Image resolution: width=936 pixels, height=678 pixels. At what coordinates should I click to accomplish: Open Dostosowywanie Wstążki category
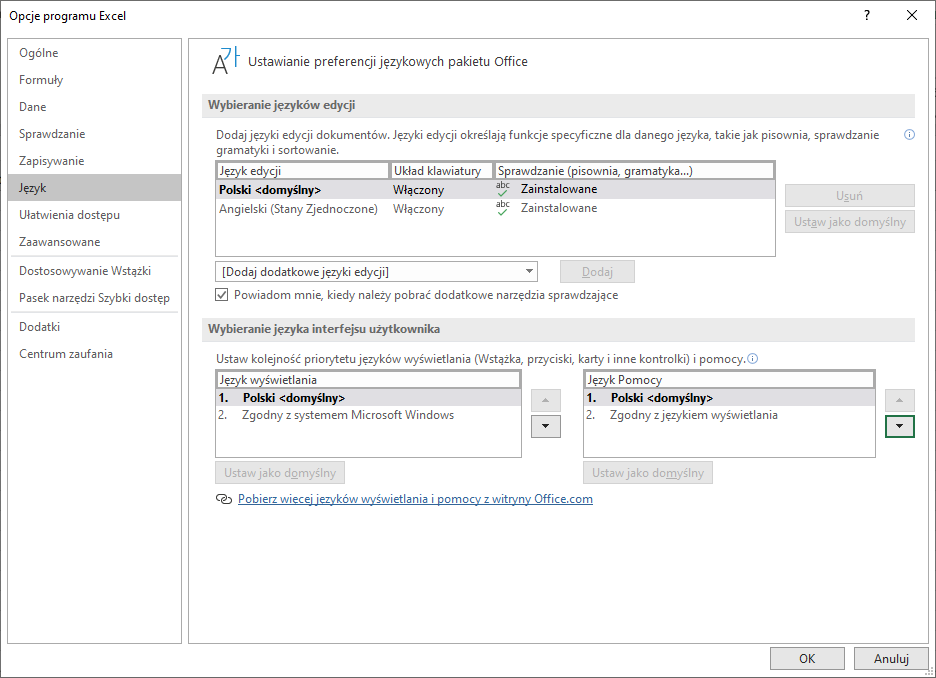[94, 271]
